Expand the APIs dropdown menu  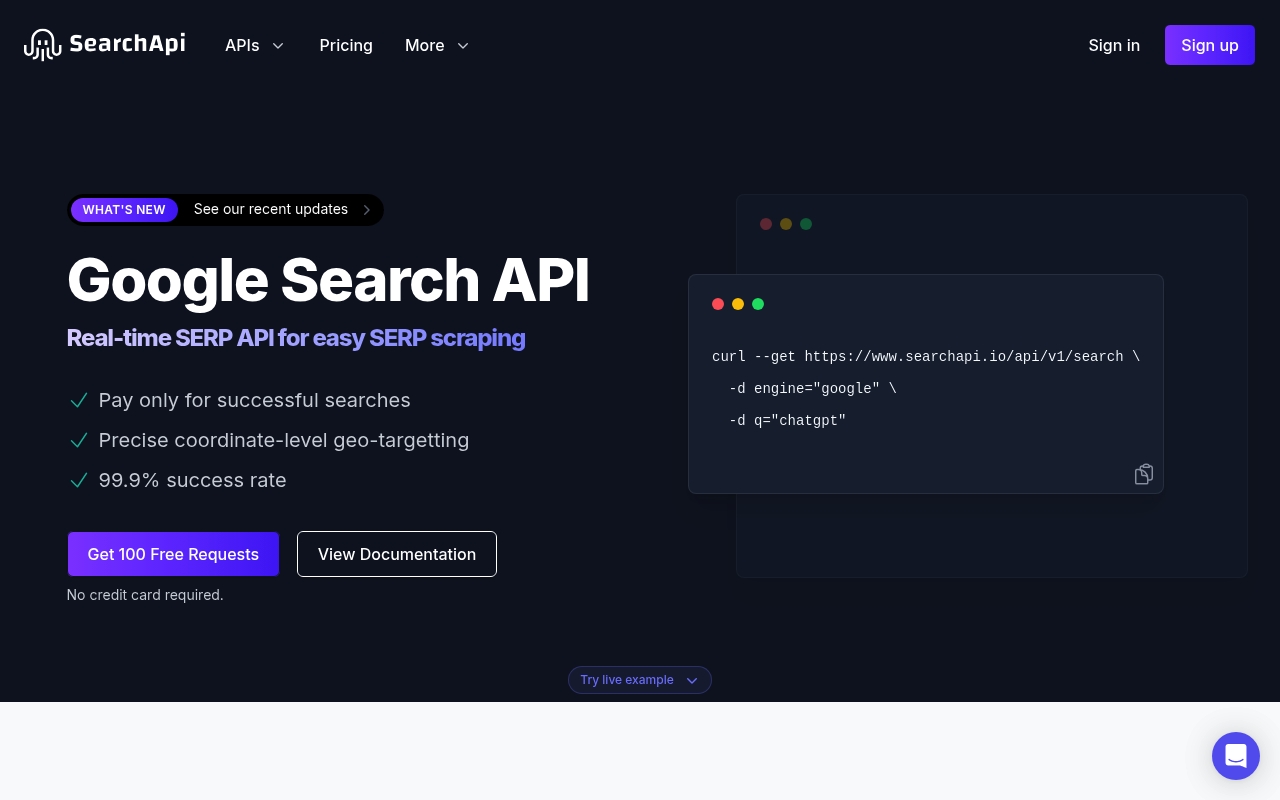[x=255, y=45]
